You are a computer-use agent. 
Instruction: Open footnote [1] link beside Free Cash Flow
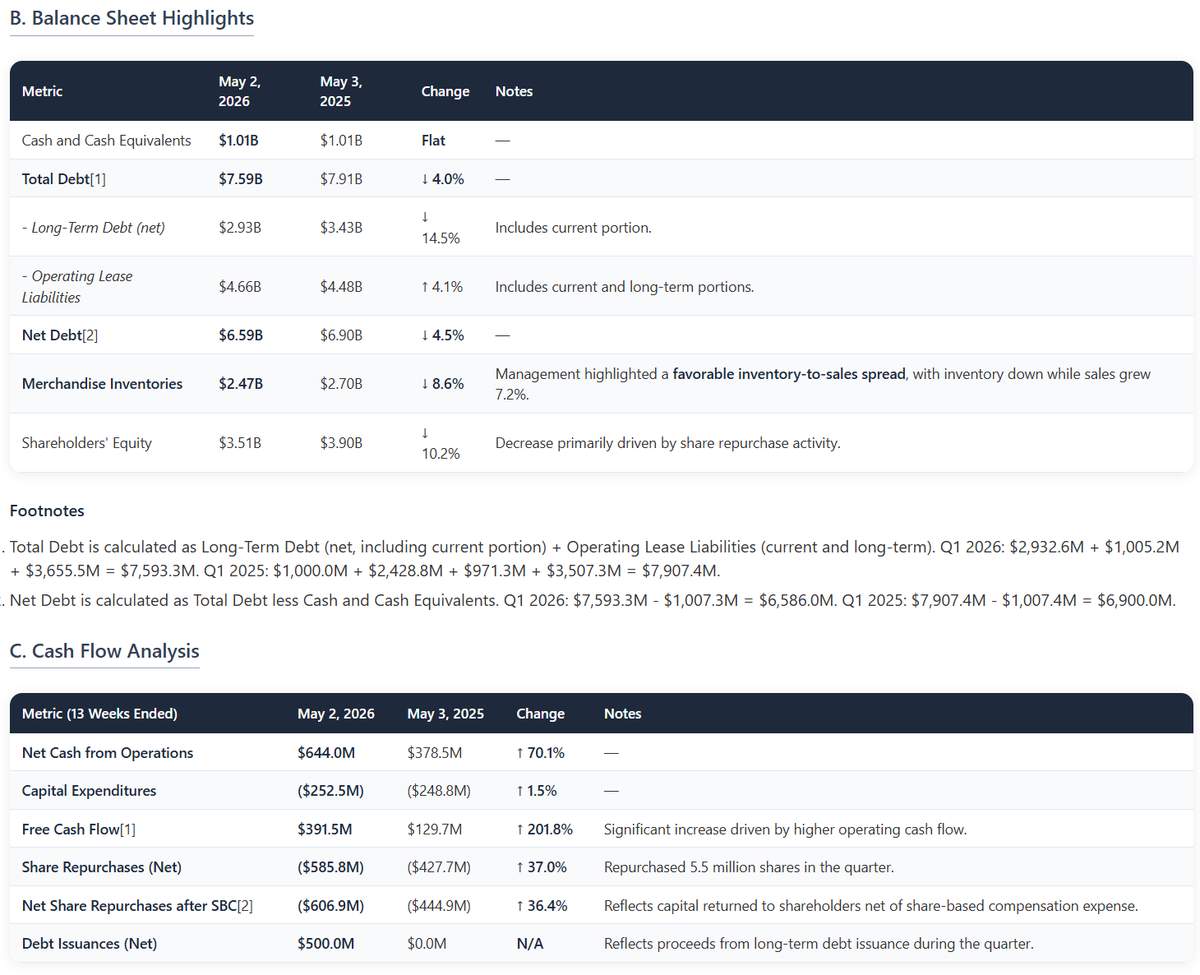pyautogui.click(x=126, y=829)
